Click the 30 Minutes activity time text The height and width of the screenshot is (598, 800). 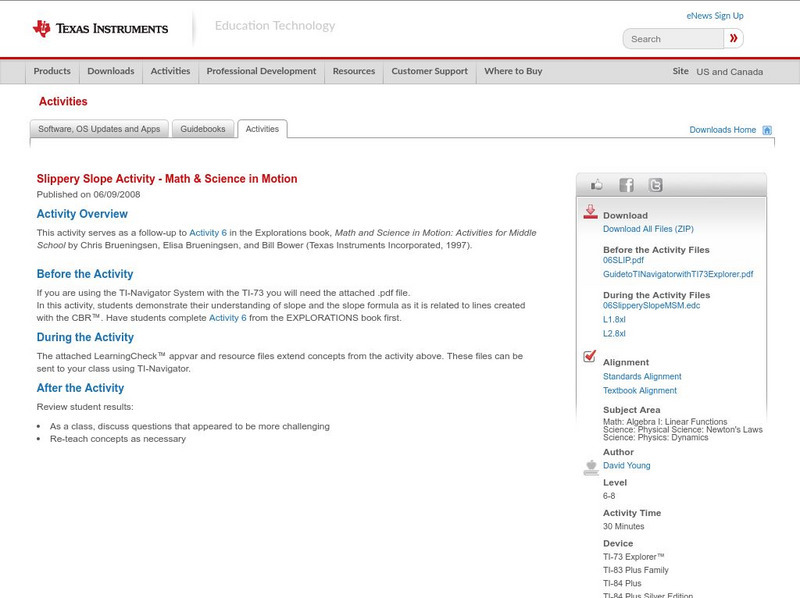pos(623,527)
